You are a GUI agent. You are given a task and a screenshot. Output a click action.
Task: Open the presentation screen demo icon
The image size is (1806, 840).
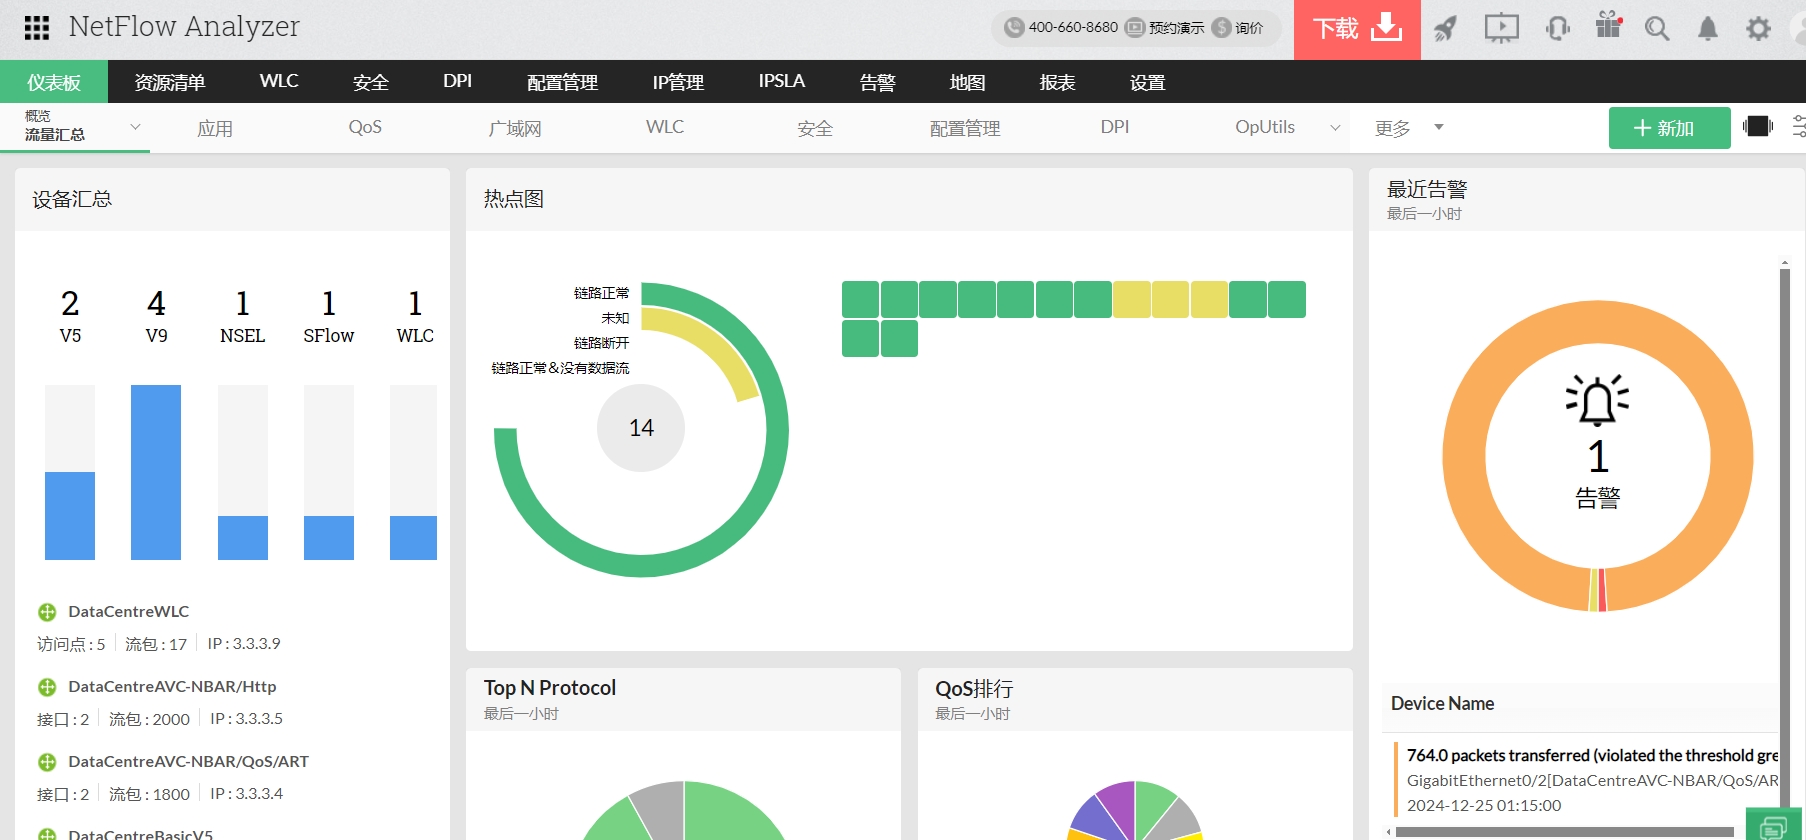(x=1501, y=29)
